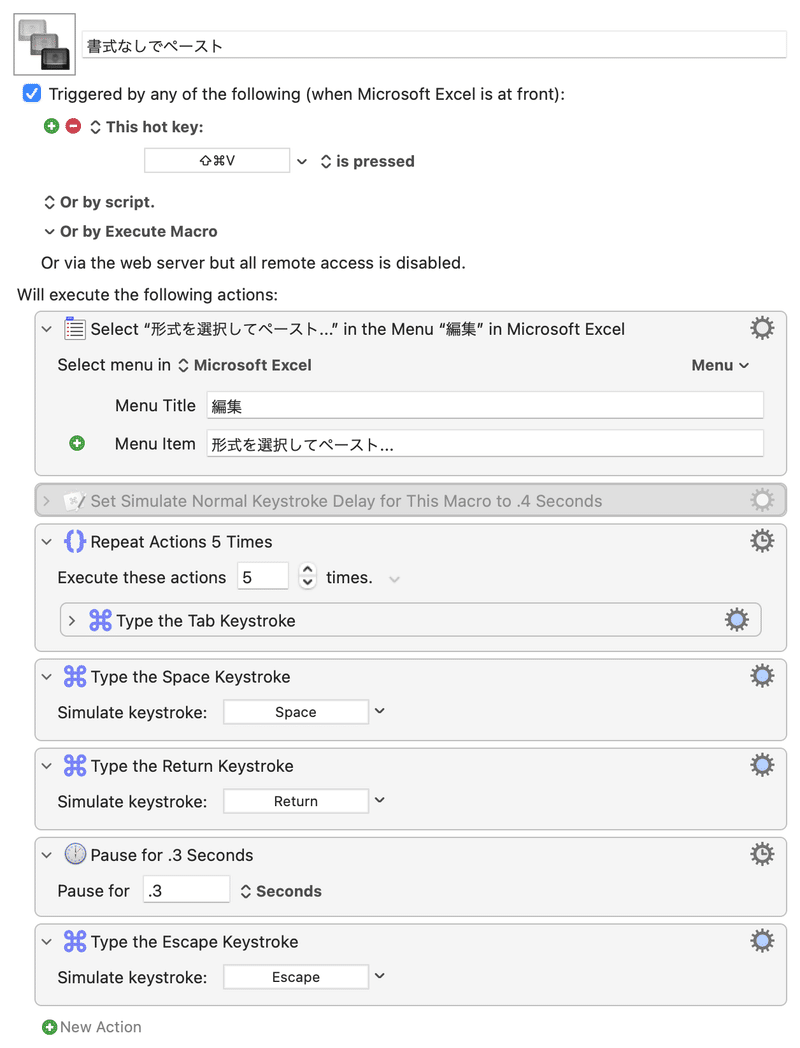This screenshot has height=1048, width=800.
Task: Toggle the Seconds unit selector for pause
Action: [281, 891]
